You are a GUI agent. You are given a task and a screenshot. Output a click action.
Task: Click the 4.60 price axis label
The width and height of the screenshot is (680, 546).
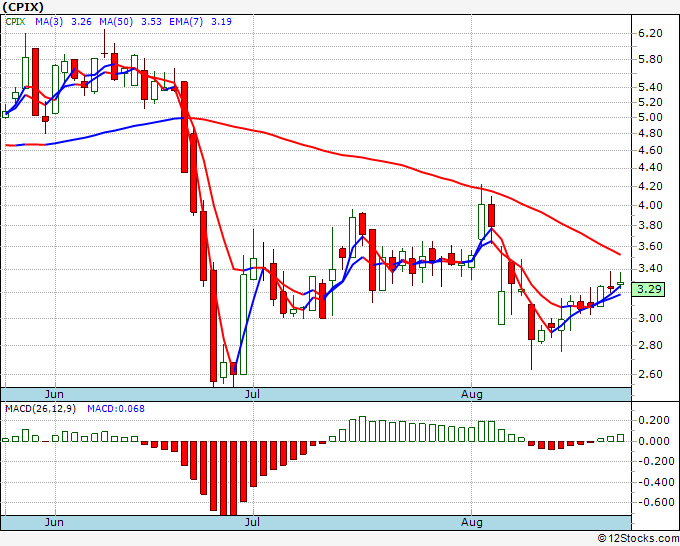pyautogui.click(x=650, y=150)
